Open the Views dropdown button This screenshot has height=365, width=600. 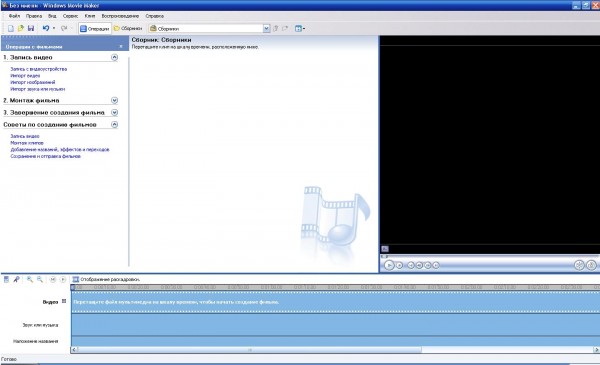(x=300, y=28)
